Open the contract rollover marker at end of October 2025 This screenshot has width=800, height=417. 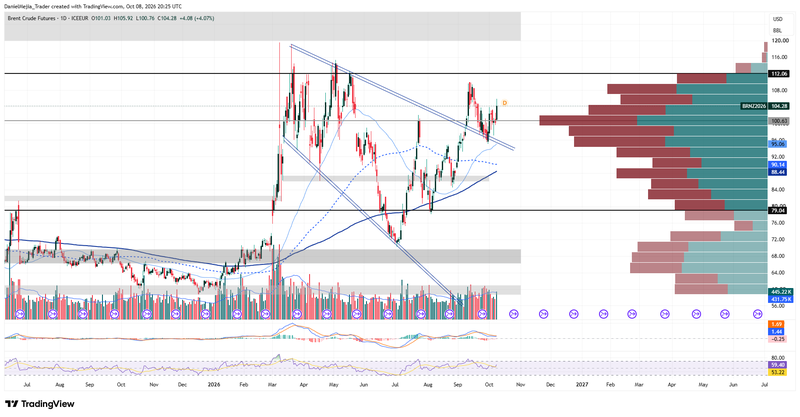click(x=147, y=313)
